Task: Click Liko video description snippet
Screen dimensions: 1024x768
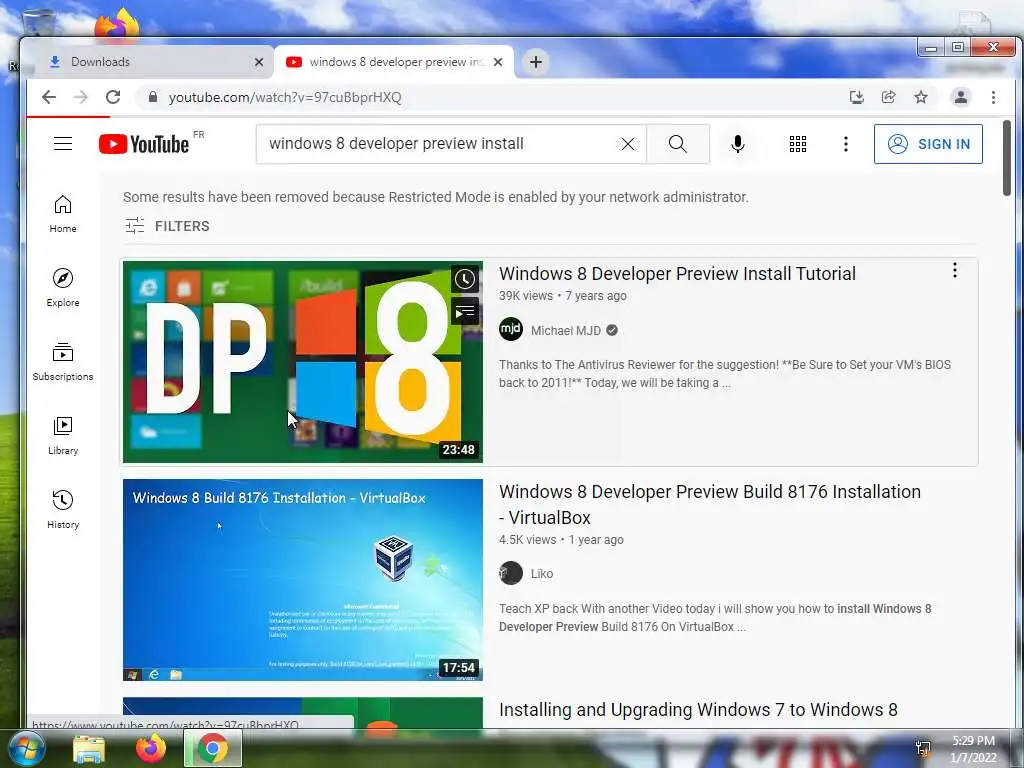Action: 715,618
